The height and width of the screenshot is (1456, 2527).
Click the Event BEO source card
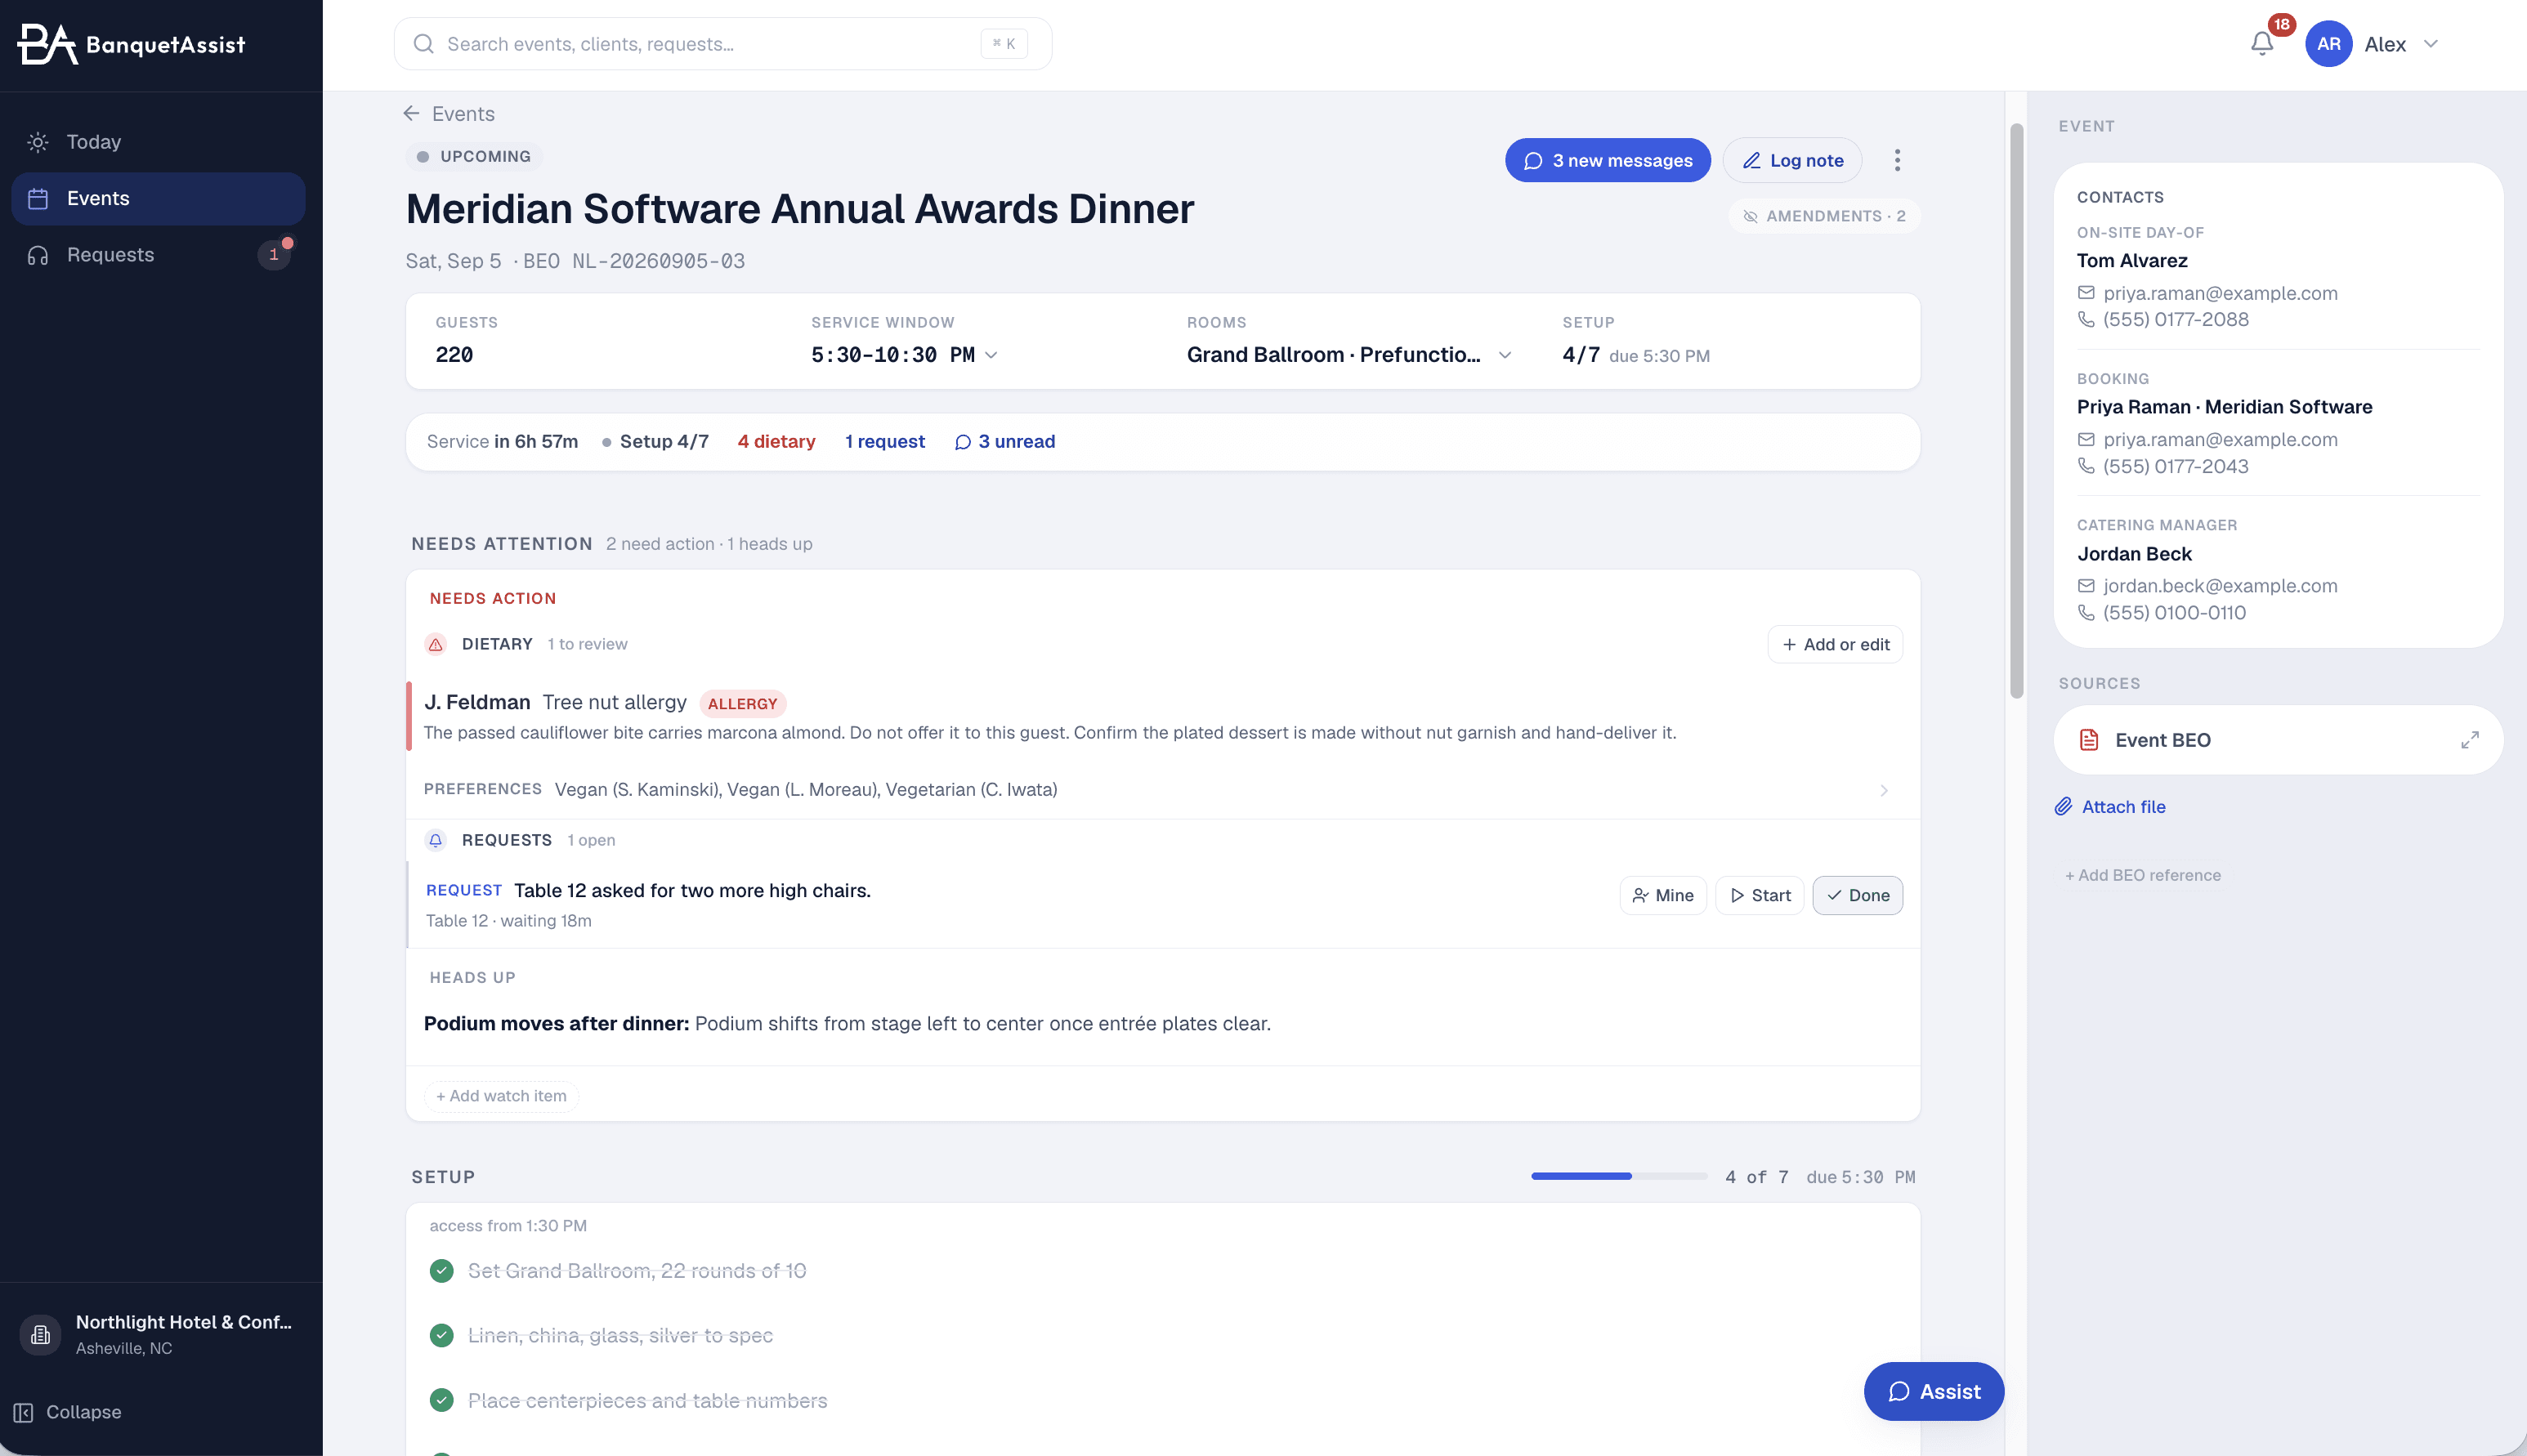(2278, 740)
